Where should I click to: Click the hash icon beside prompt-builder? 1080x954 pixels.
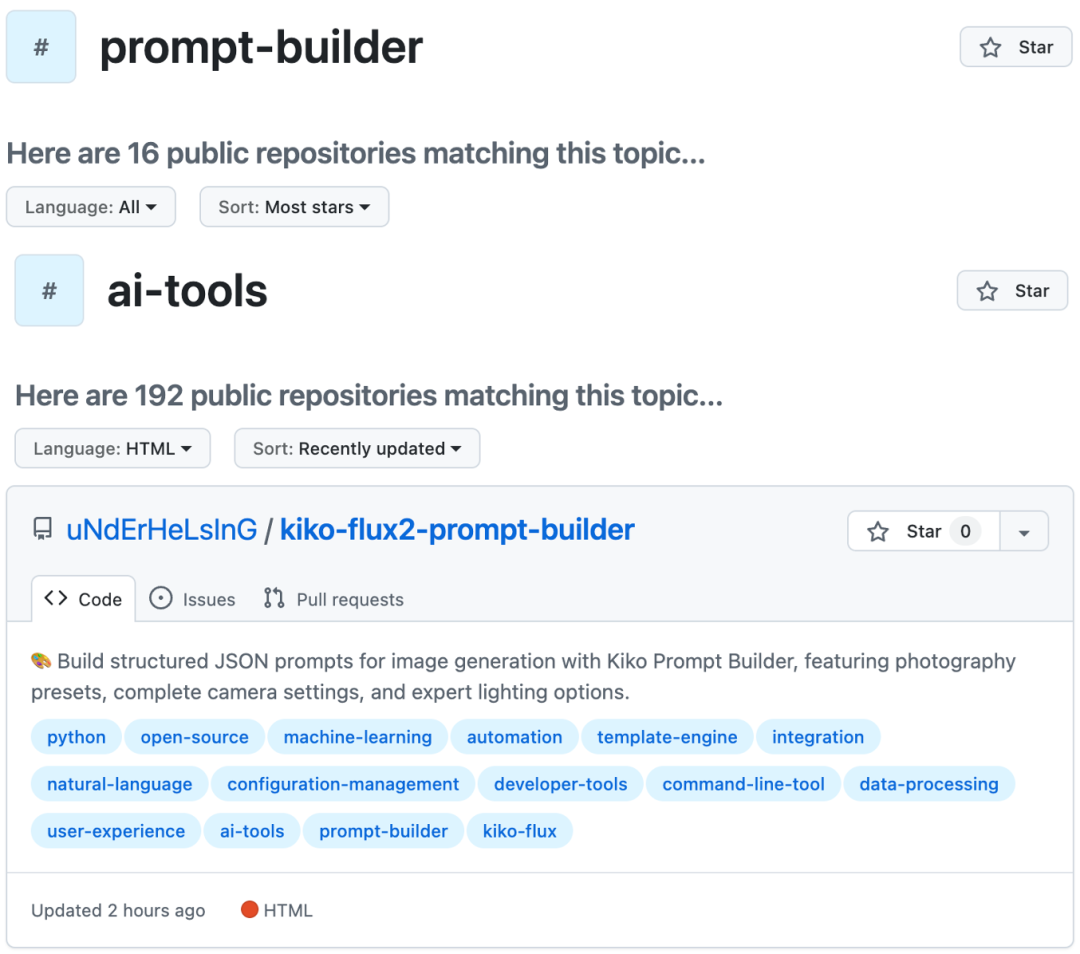click(41, 48)
